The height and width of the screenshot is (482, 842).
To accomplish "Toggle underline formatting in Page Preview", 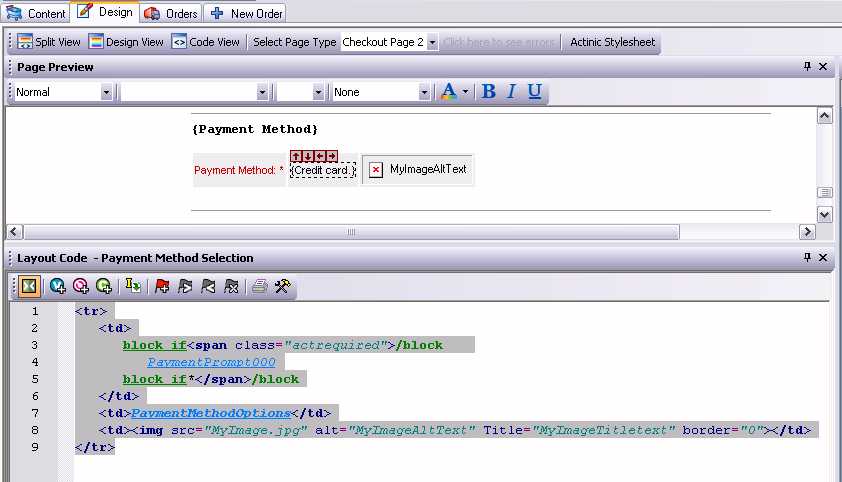I will point(535,92).
